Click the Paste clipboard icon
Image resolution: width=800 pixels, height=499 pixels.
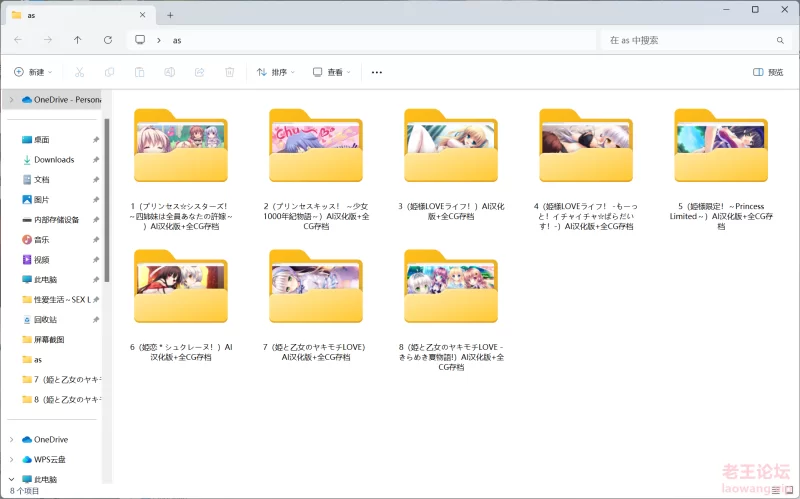tap(139, 72)
